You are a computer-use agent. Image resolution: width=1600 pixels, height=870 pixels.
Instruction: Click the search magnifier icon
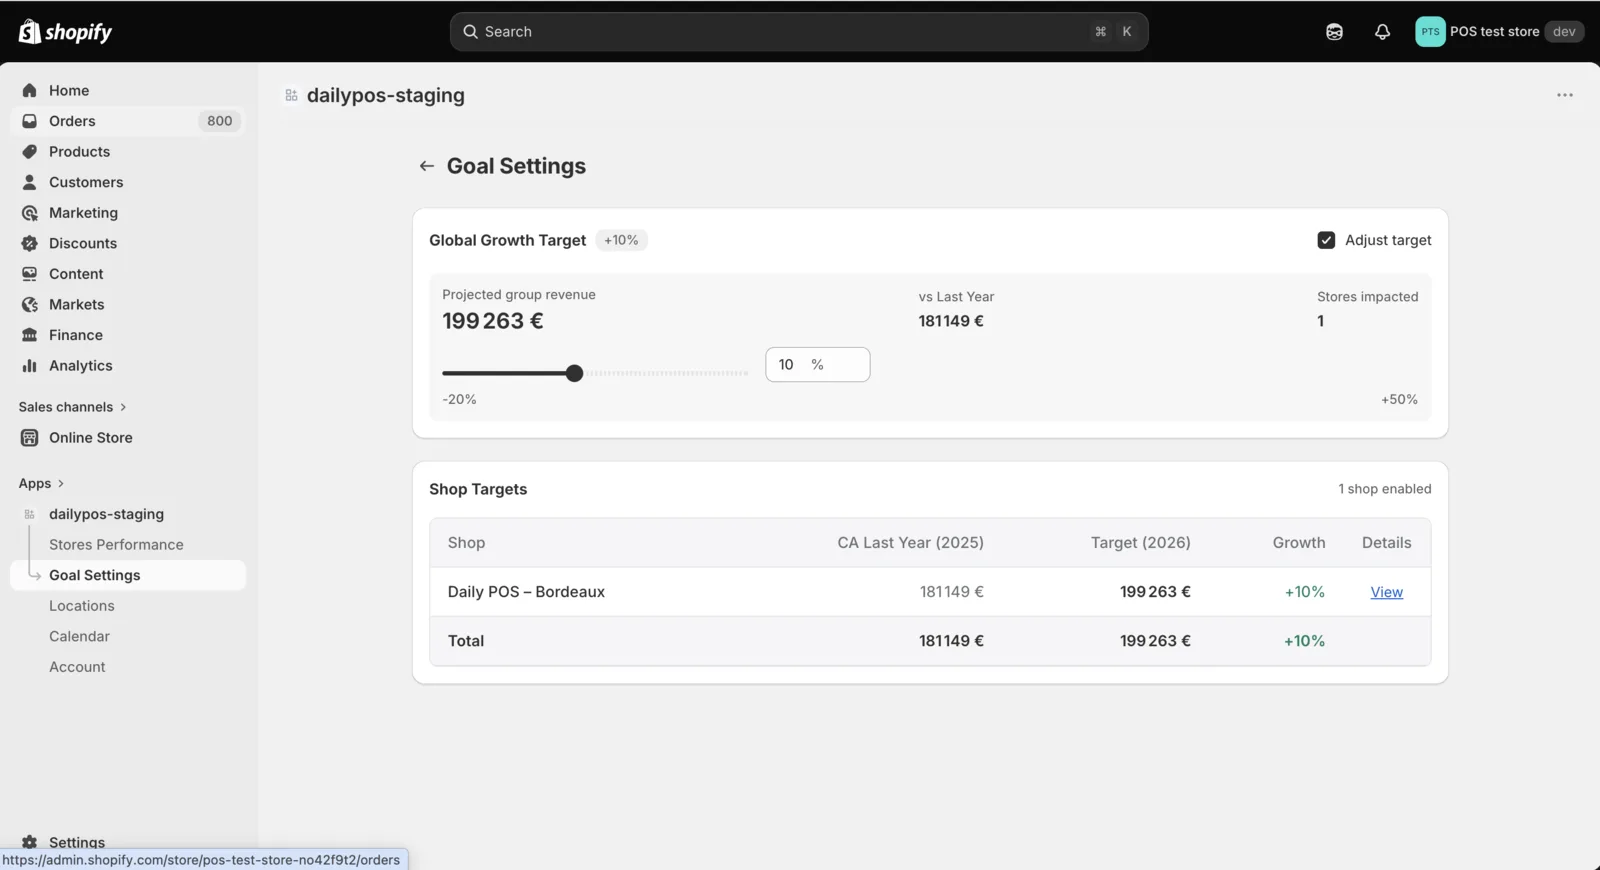pos(470,32)
